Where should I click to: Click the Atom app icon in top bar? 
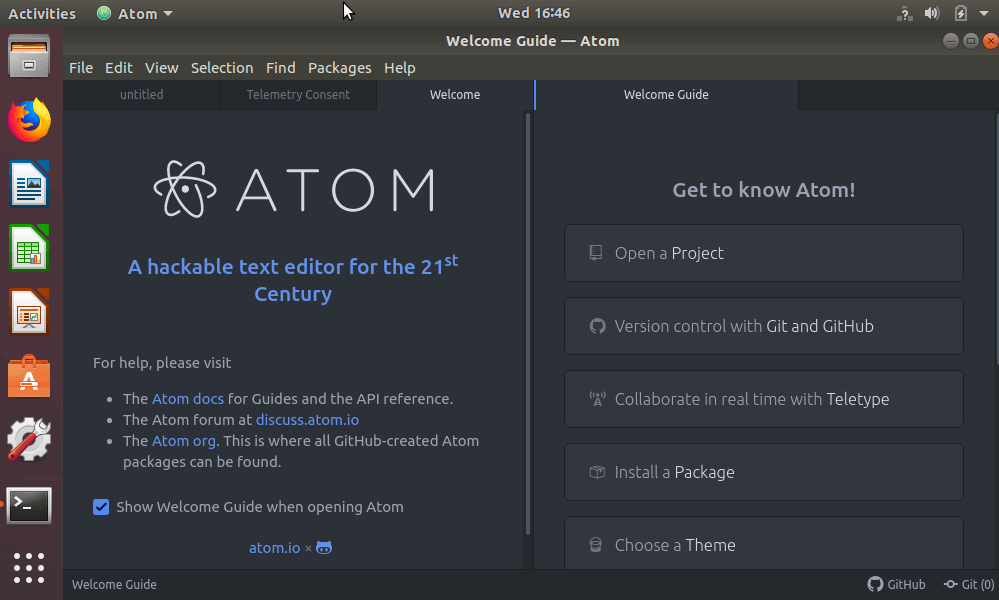[x=104, y=13]
